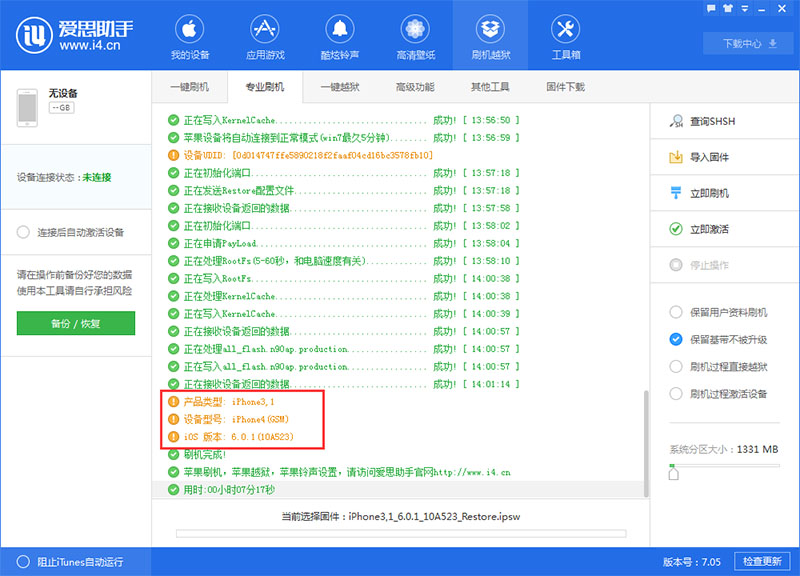The image size is (800, 576).
Task: Open 应用游戏 (Apps & Games) section
Action: [x=266, y=37]
